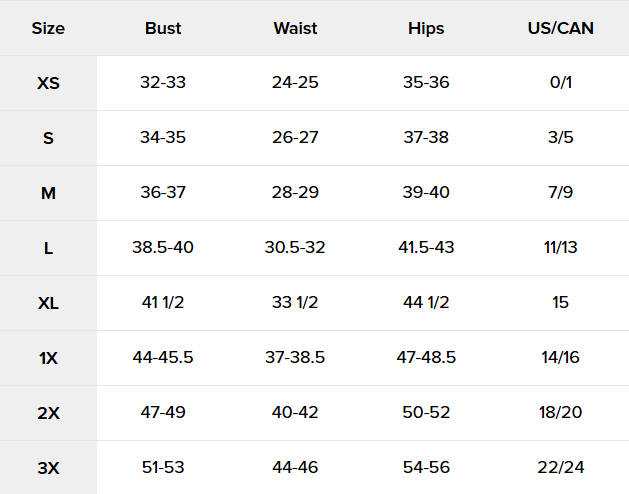Screen dimensions: 629x494
Task: Select the L size row label
Action: 48,248
